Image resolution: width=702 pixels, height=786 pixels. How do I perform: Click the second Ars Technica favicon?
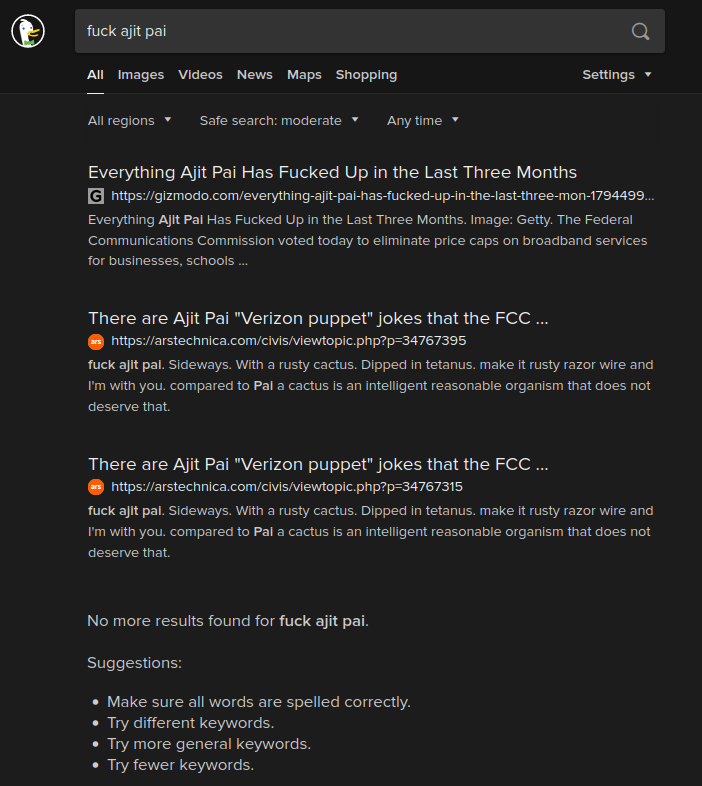[x=96, y=487]
